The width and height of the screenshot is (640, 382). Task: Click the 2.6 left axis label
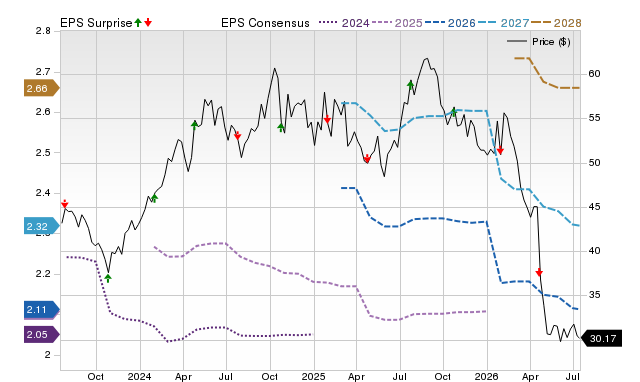(43, 112)
